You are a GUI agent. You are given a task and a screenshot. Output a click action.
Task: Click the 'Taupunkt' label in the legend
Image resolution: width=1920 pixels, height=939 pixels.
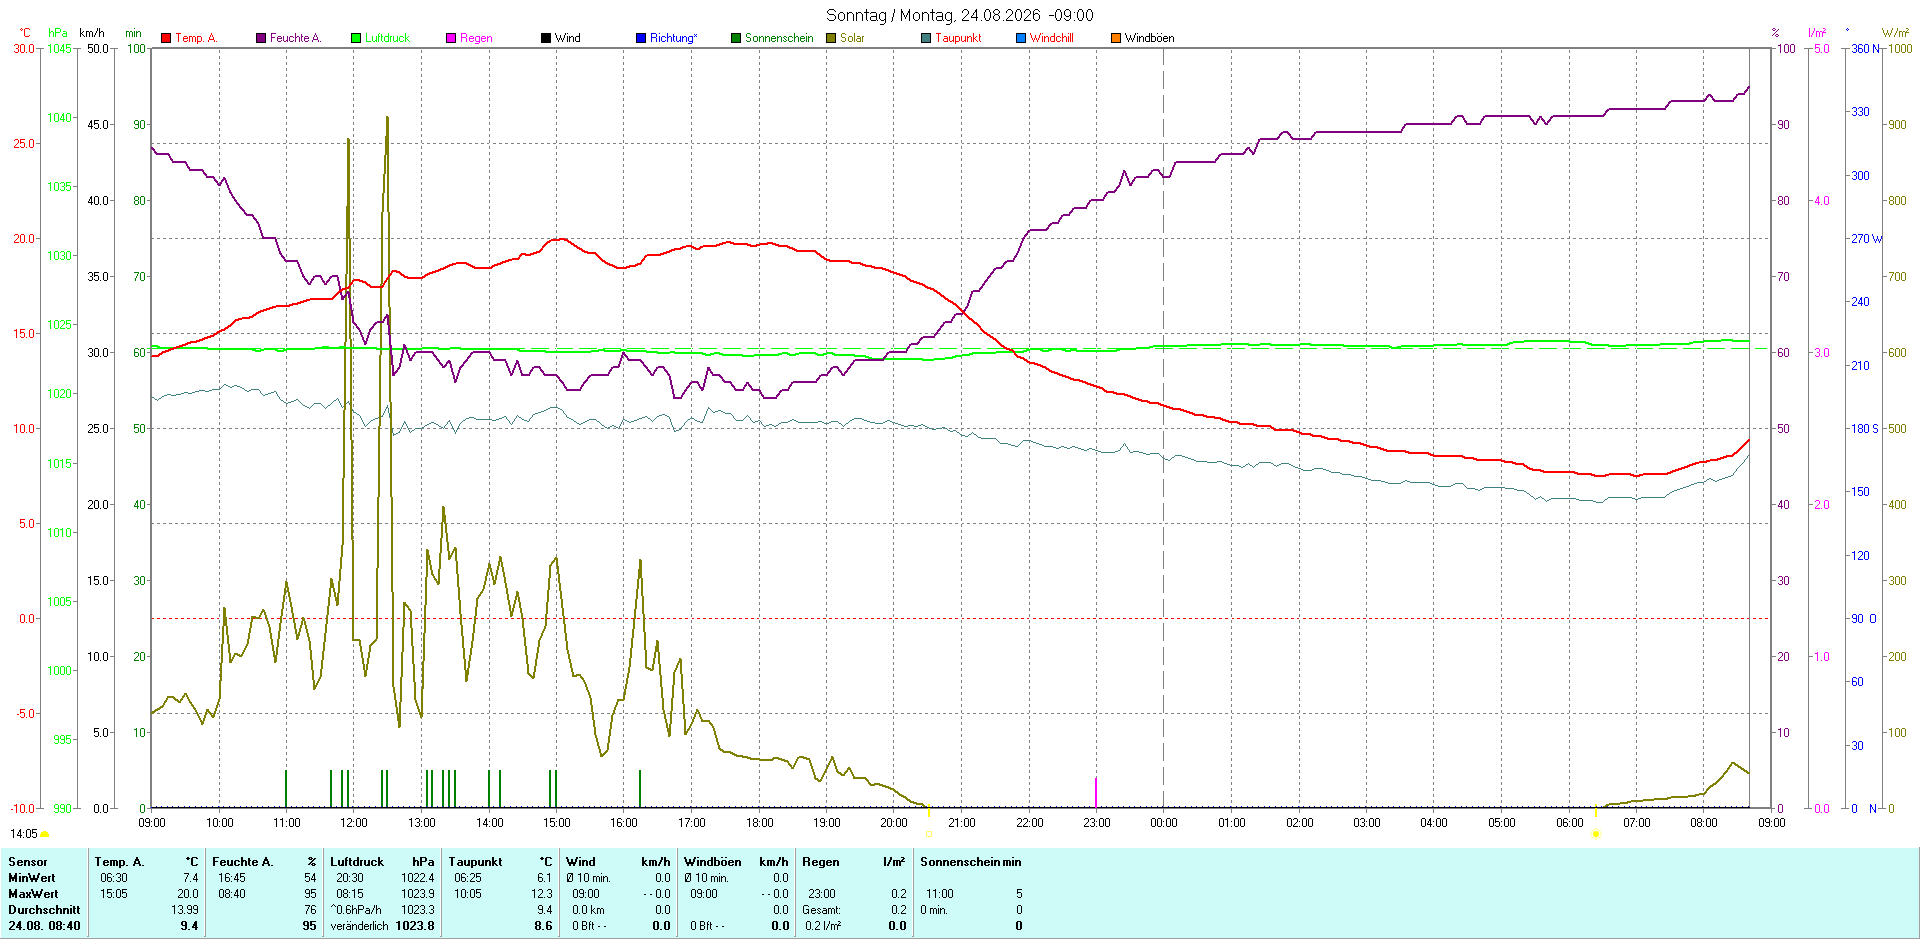pos(958,38)
